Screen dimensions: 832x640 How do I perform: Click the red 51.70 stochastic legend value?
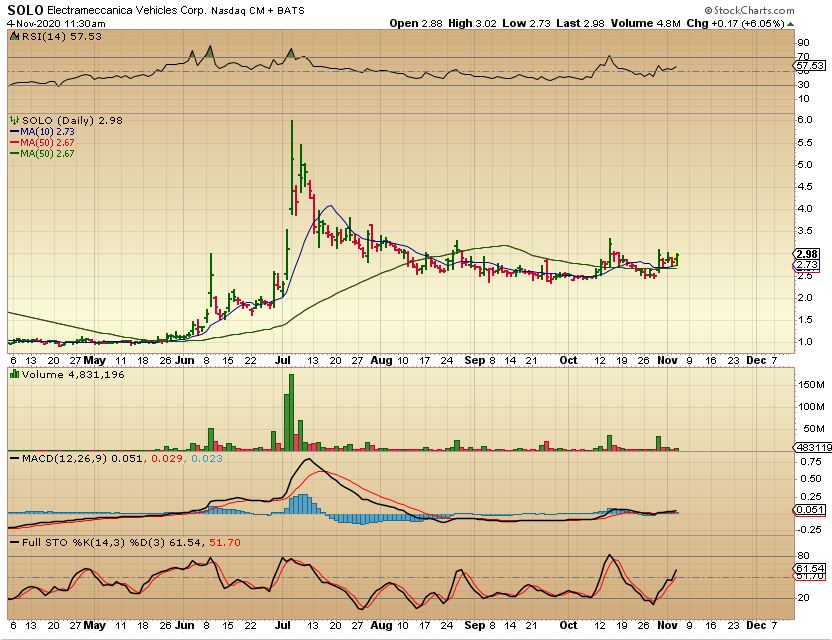pos(225,542)
